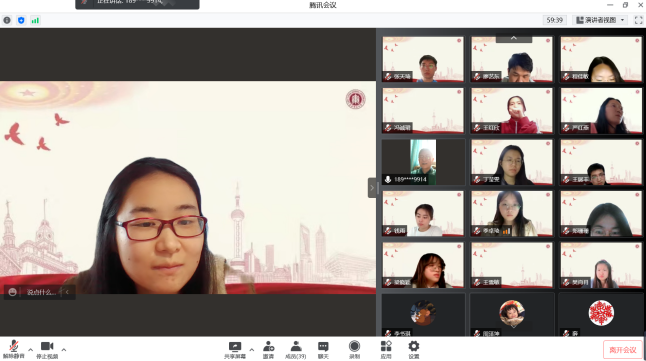The width and height of the screenshot is (646, 361).
Task: Open the 演讲者视图 view layout dropdown
Action: point(600,20)
